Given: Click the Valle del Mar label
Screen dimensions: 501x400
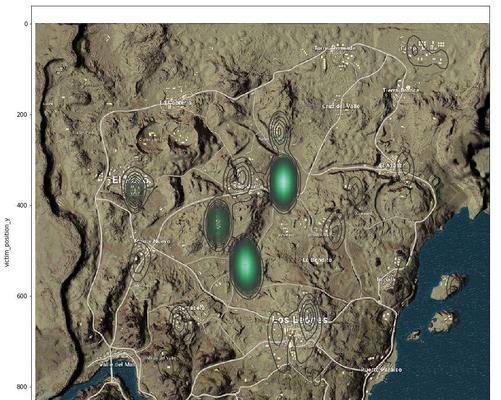Looking at the screenshot, I should tap(118, 365).
